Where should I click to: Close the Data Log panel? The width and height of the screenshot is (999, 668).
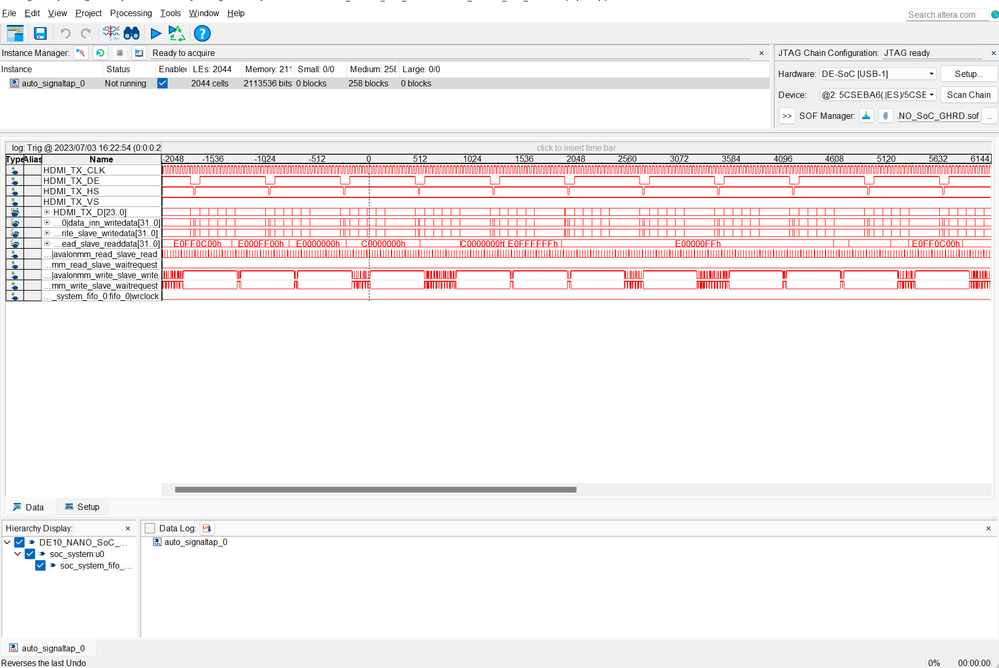pos(988,528)
